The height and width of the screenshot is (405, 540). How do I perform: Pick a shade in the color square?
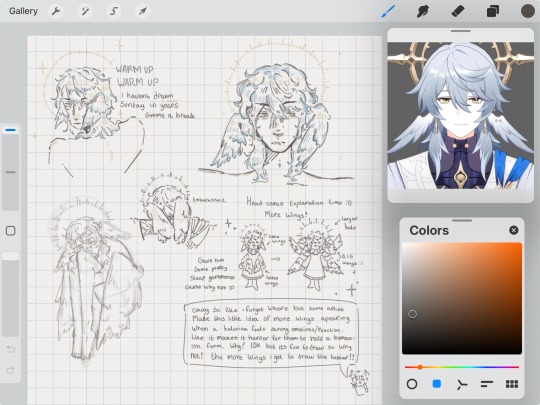462,298
